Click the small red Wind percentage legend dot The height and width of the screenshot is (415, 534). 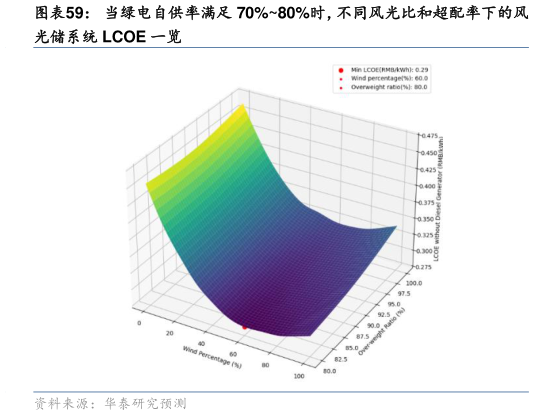click(341, 79)
